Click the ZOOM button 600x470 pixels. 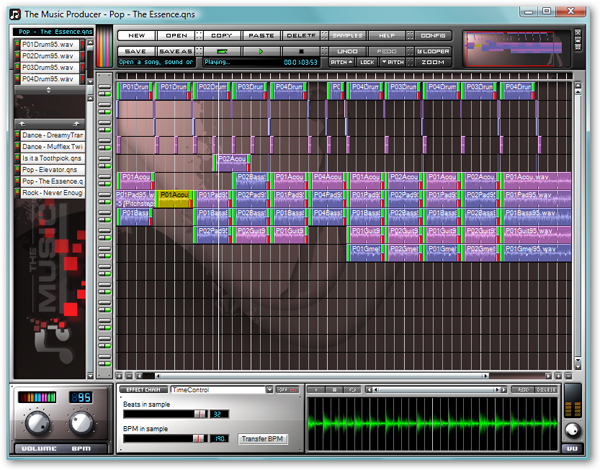point(433,62)
